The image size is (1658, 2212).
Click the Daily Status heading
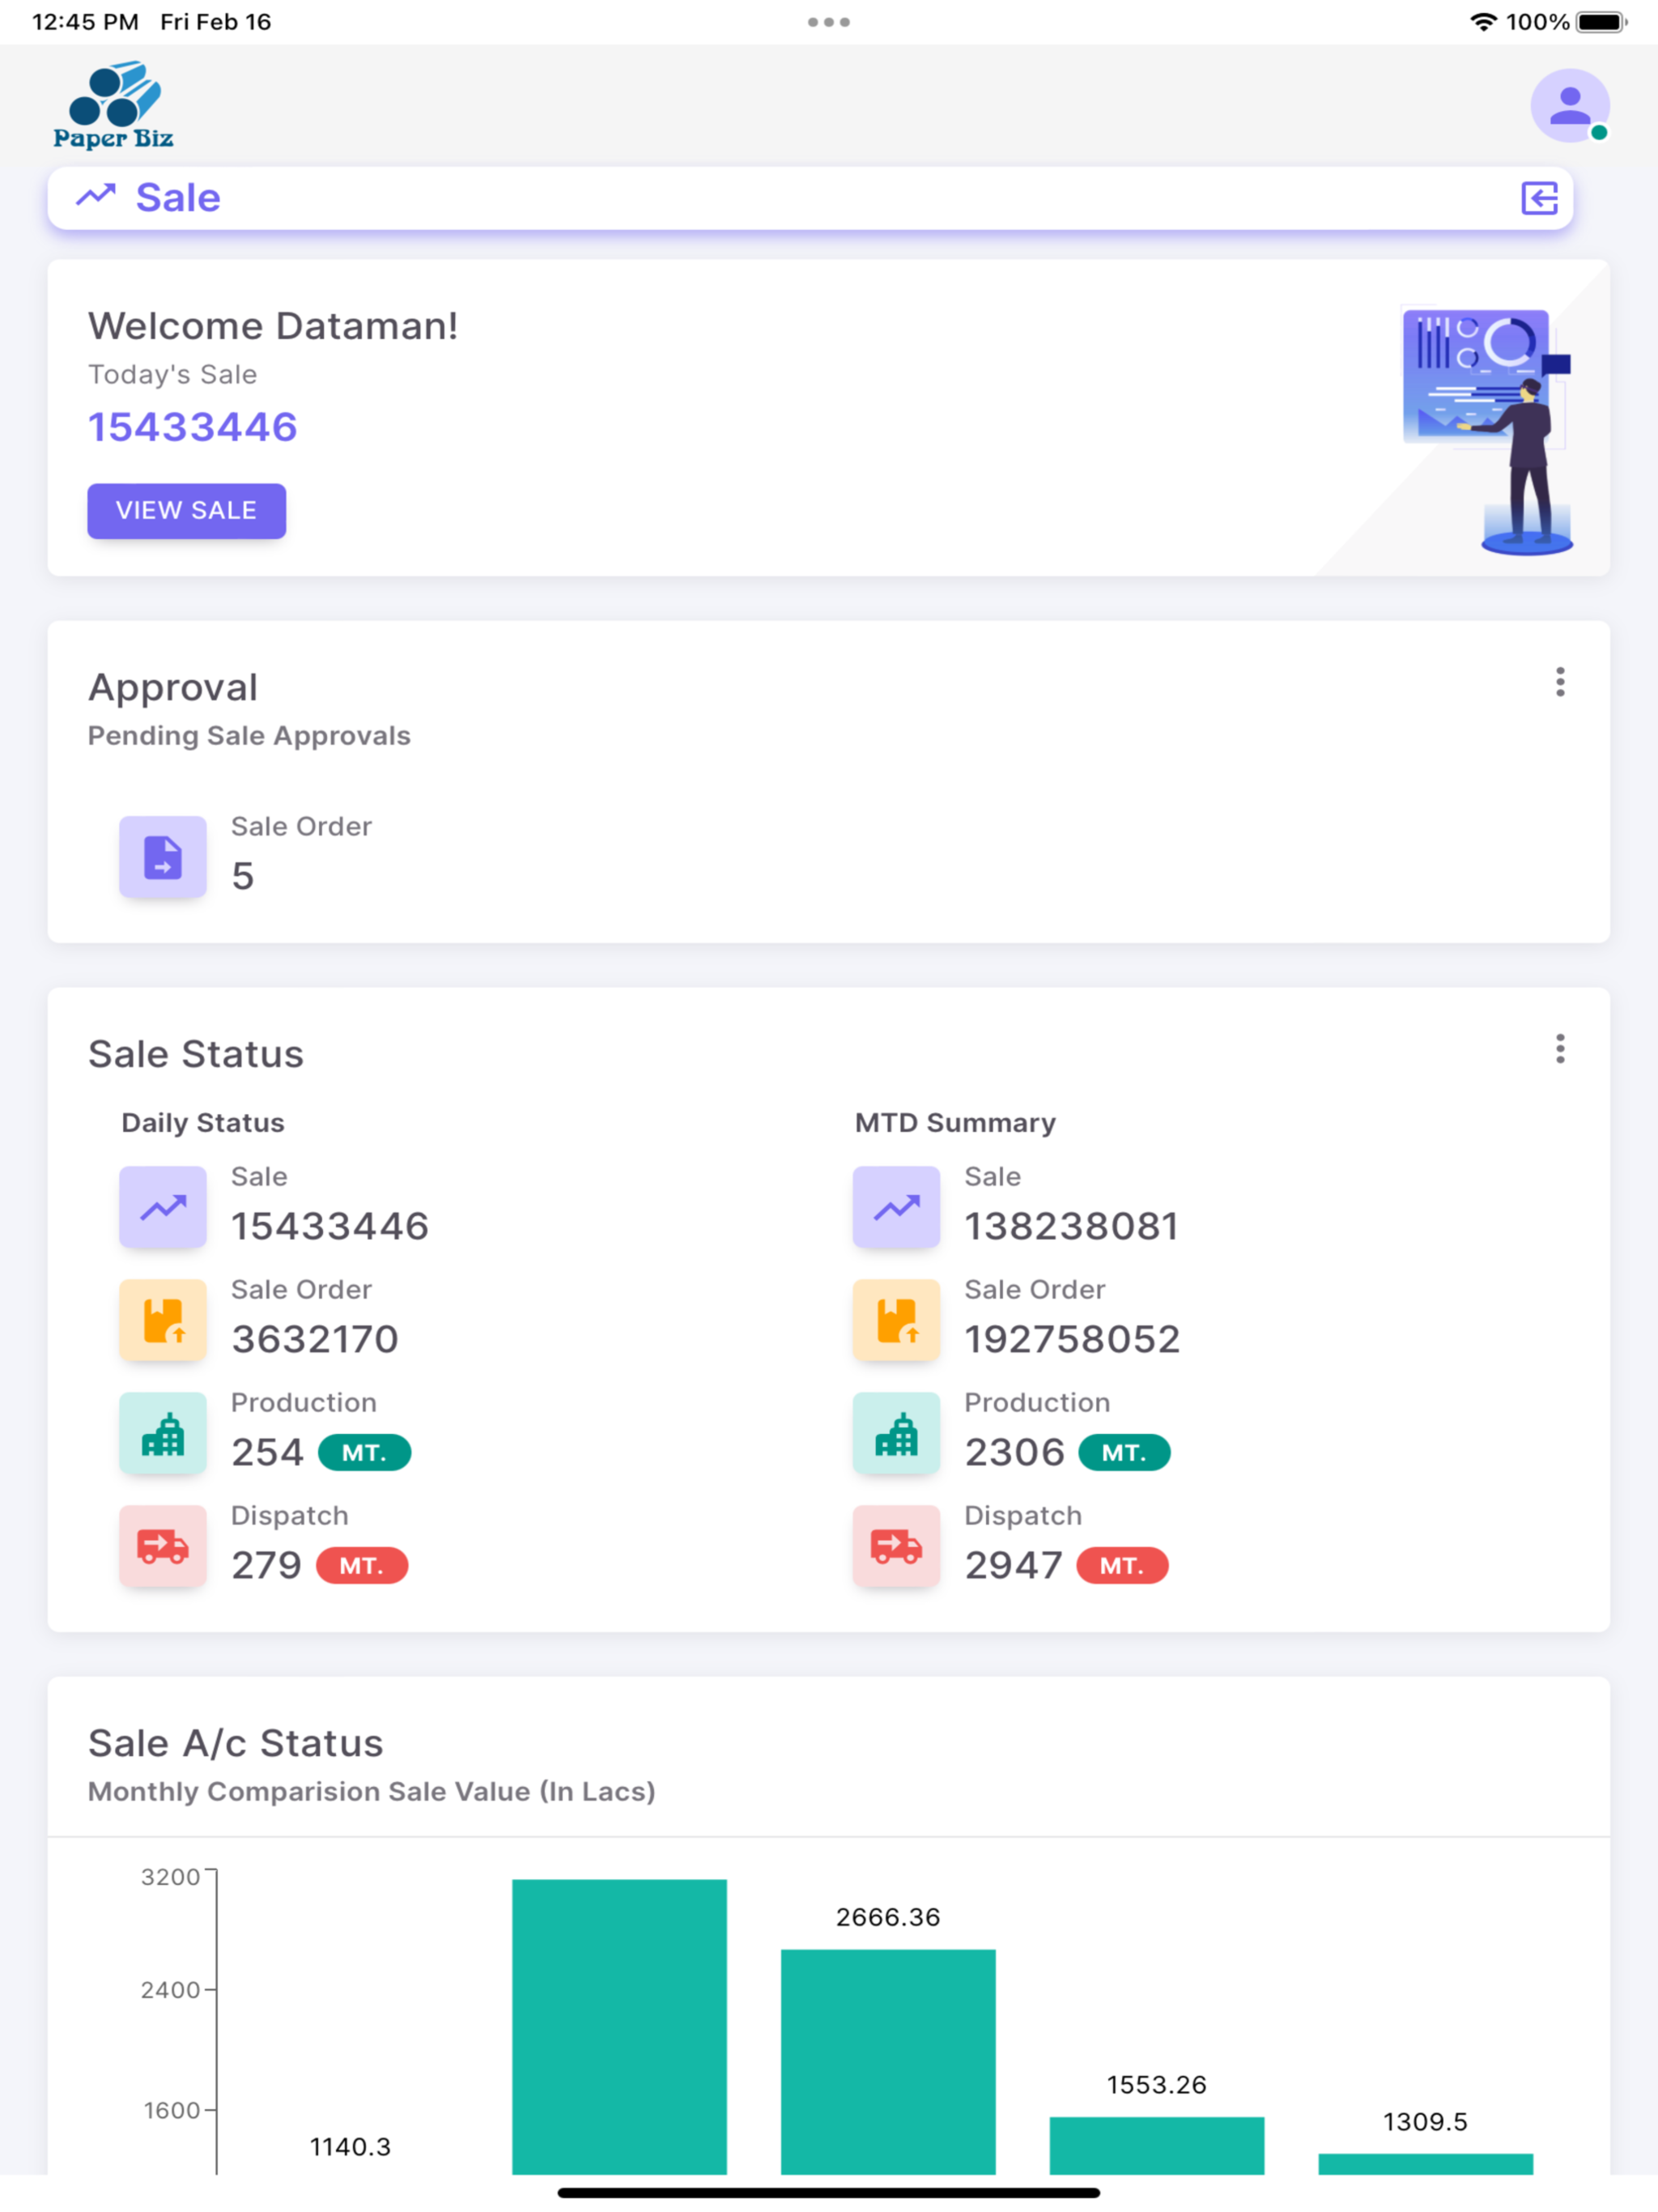coord(203,1123)
